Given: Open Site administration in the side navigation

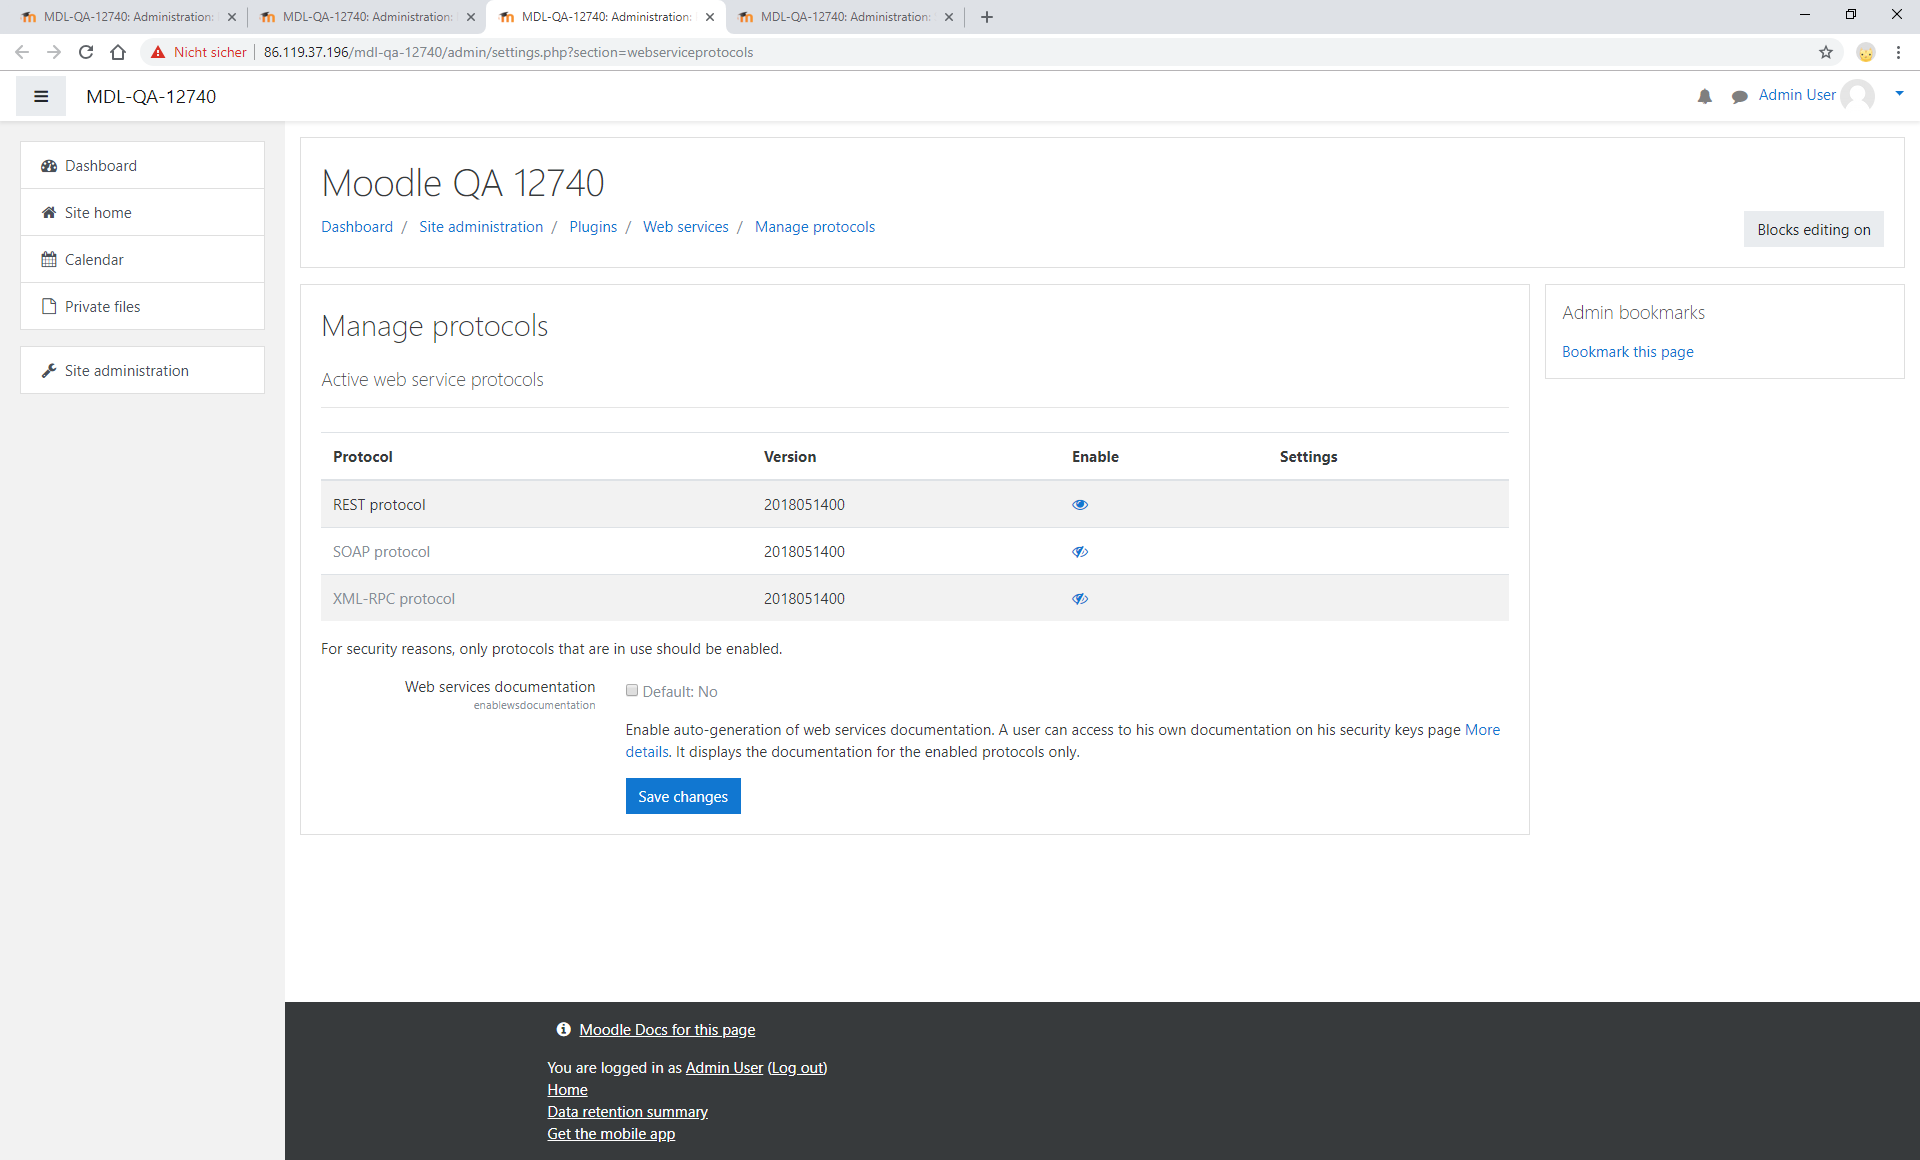Looking at the screenshot, I should (142, 370).
